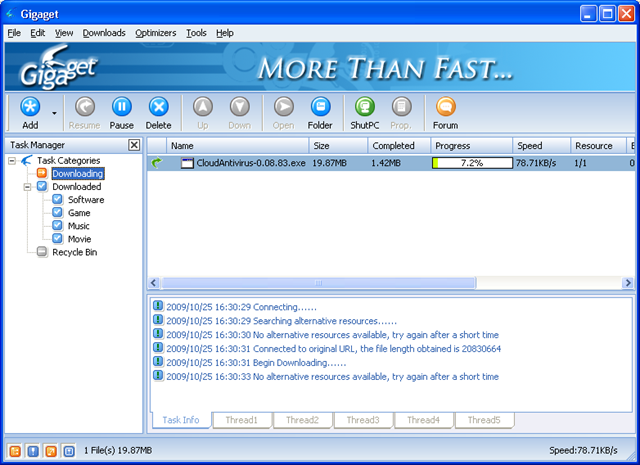Open the Optimizers menu
640x465 pixels.
[156, 33]
